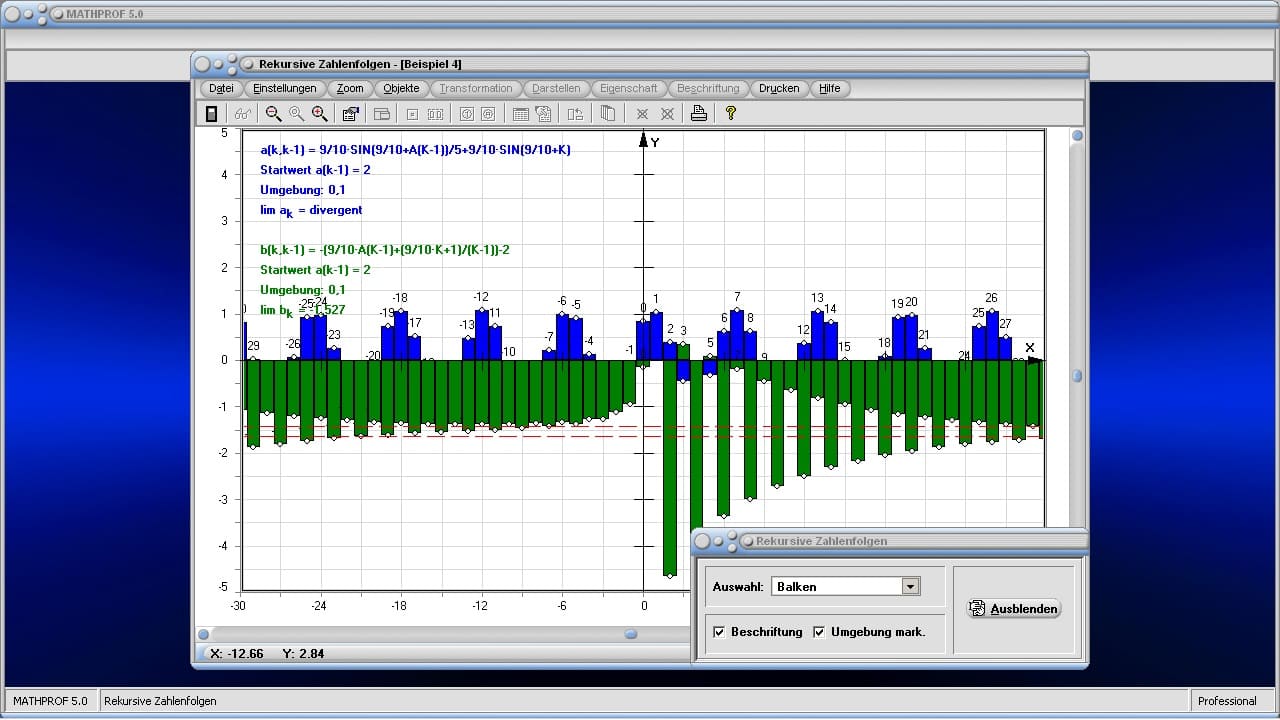Click the Rekursive Zahlenfolgen panel title bar

click(x=890, y=541)
